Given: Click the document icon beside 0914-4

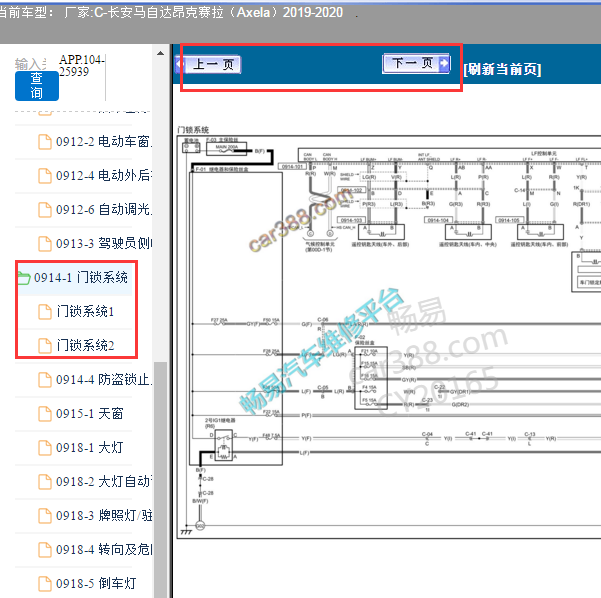Looking at the screenshot, I should pyautogui.click(x=45, y=380).
